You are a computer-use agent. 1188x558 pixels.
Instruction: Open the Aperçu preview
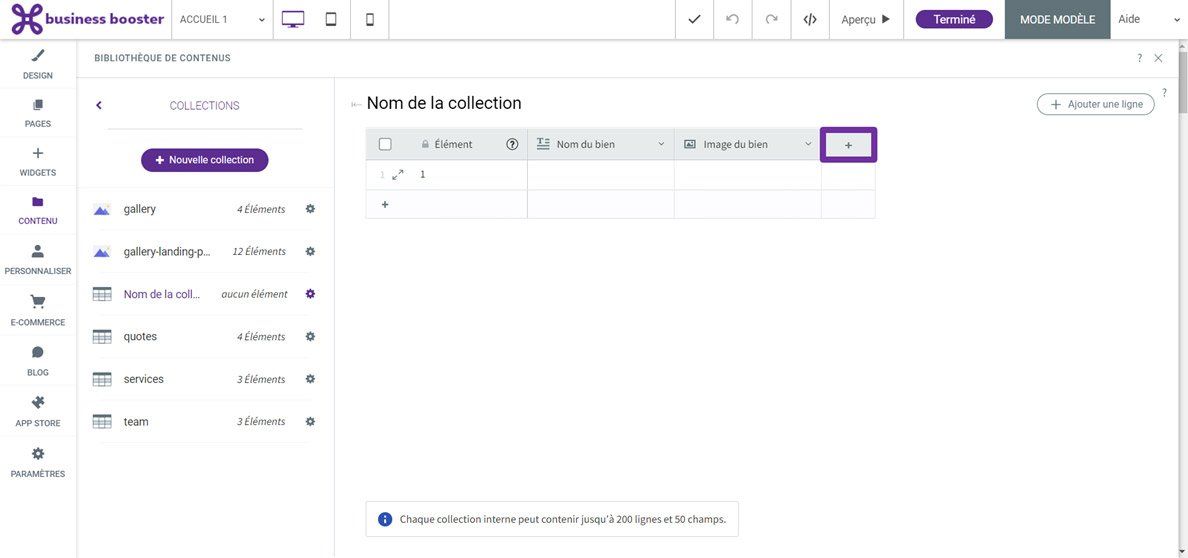point(866,20)
